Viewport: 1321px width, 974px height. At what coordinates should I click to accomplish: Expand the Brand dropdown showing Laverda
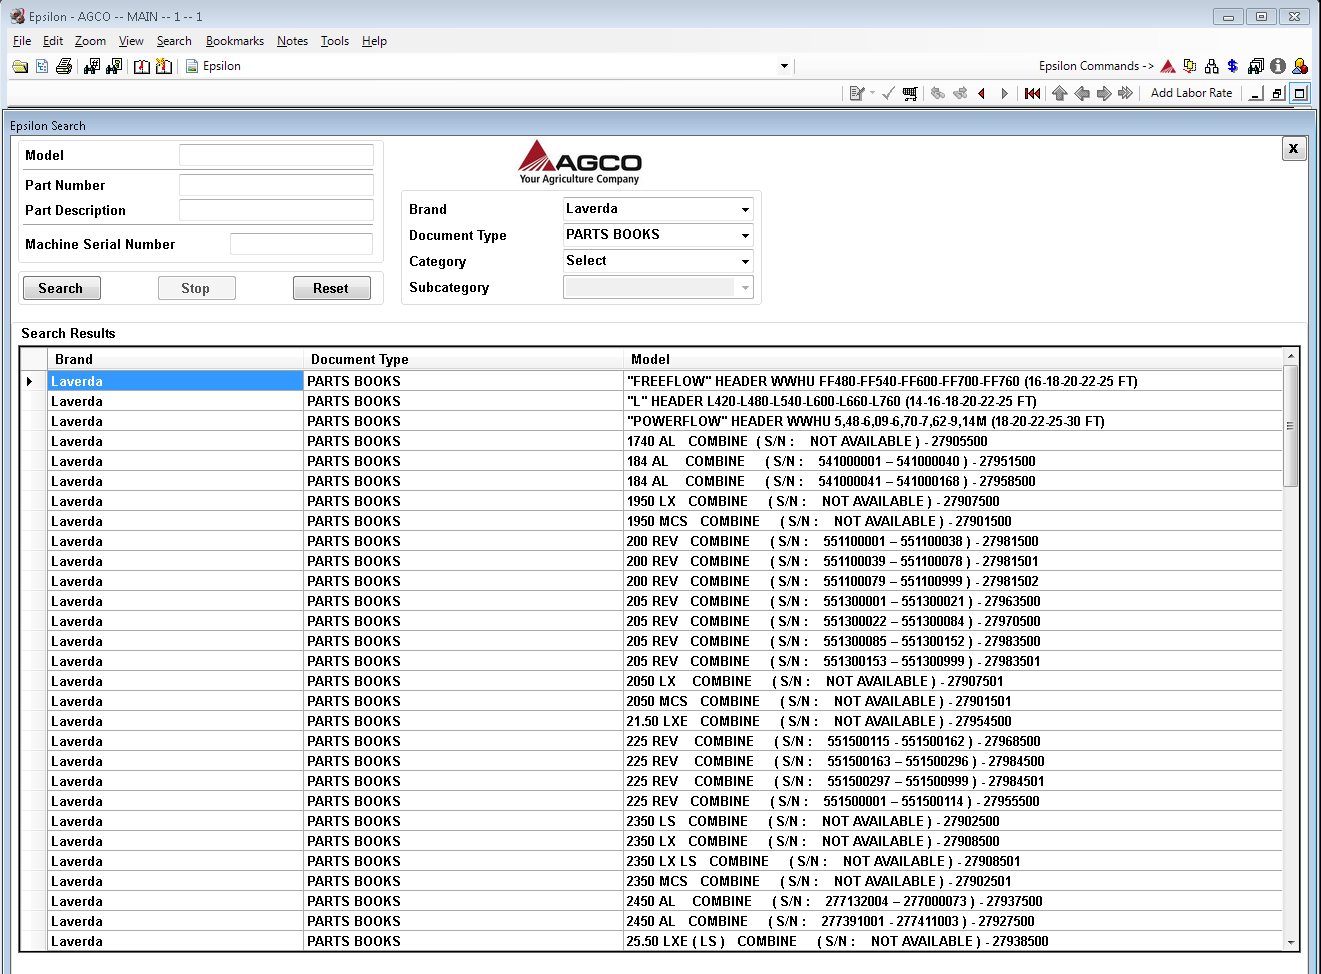pos(745,209)
